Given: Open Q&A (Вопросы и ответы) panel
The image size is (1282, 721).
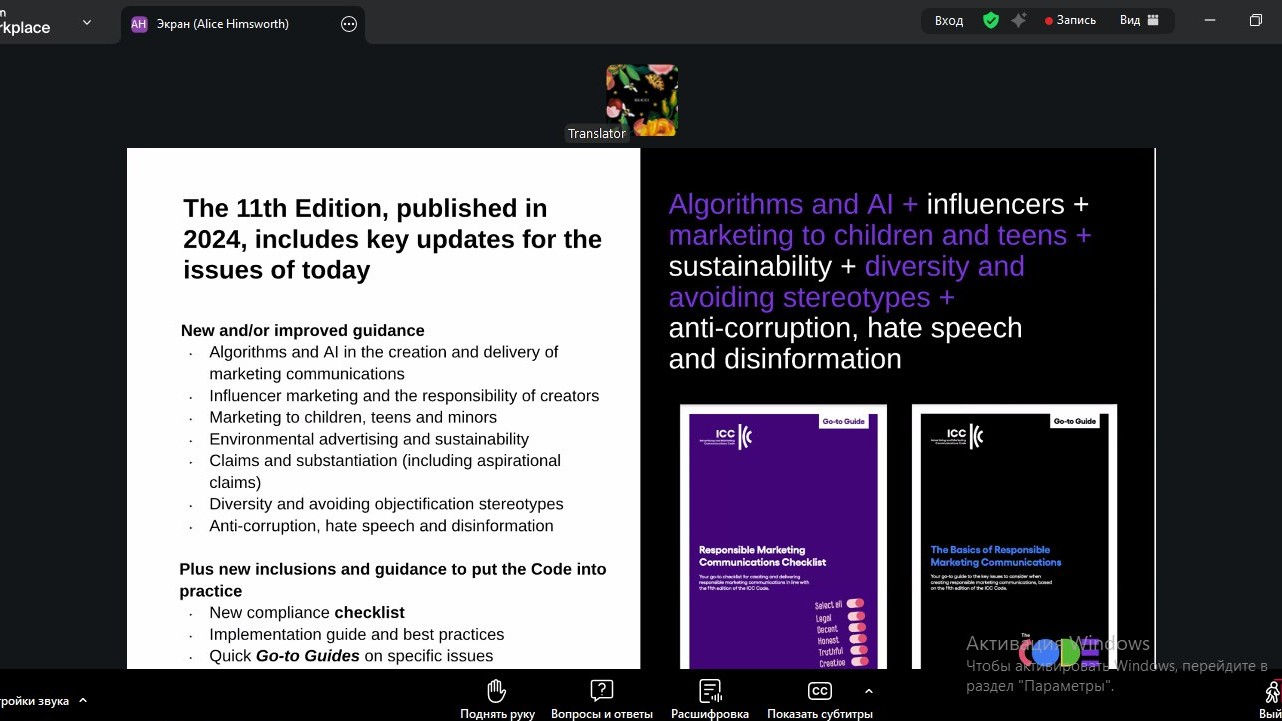Looking at the screenshot, I should coord(601,691).
